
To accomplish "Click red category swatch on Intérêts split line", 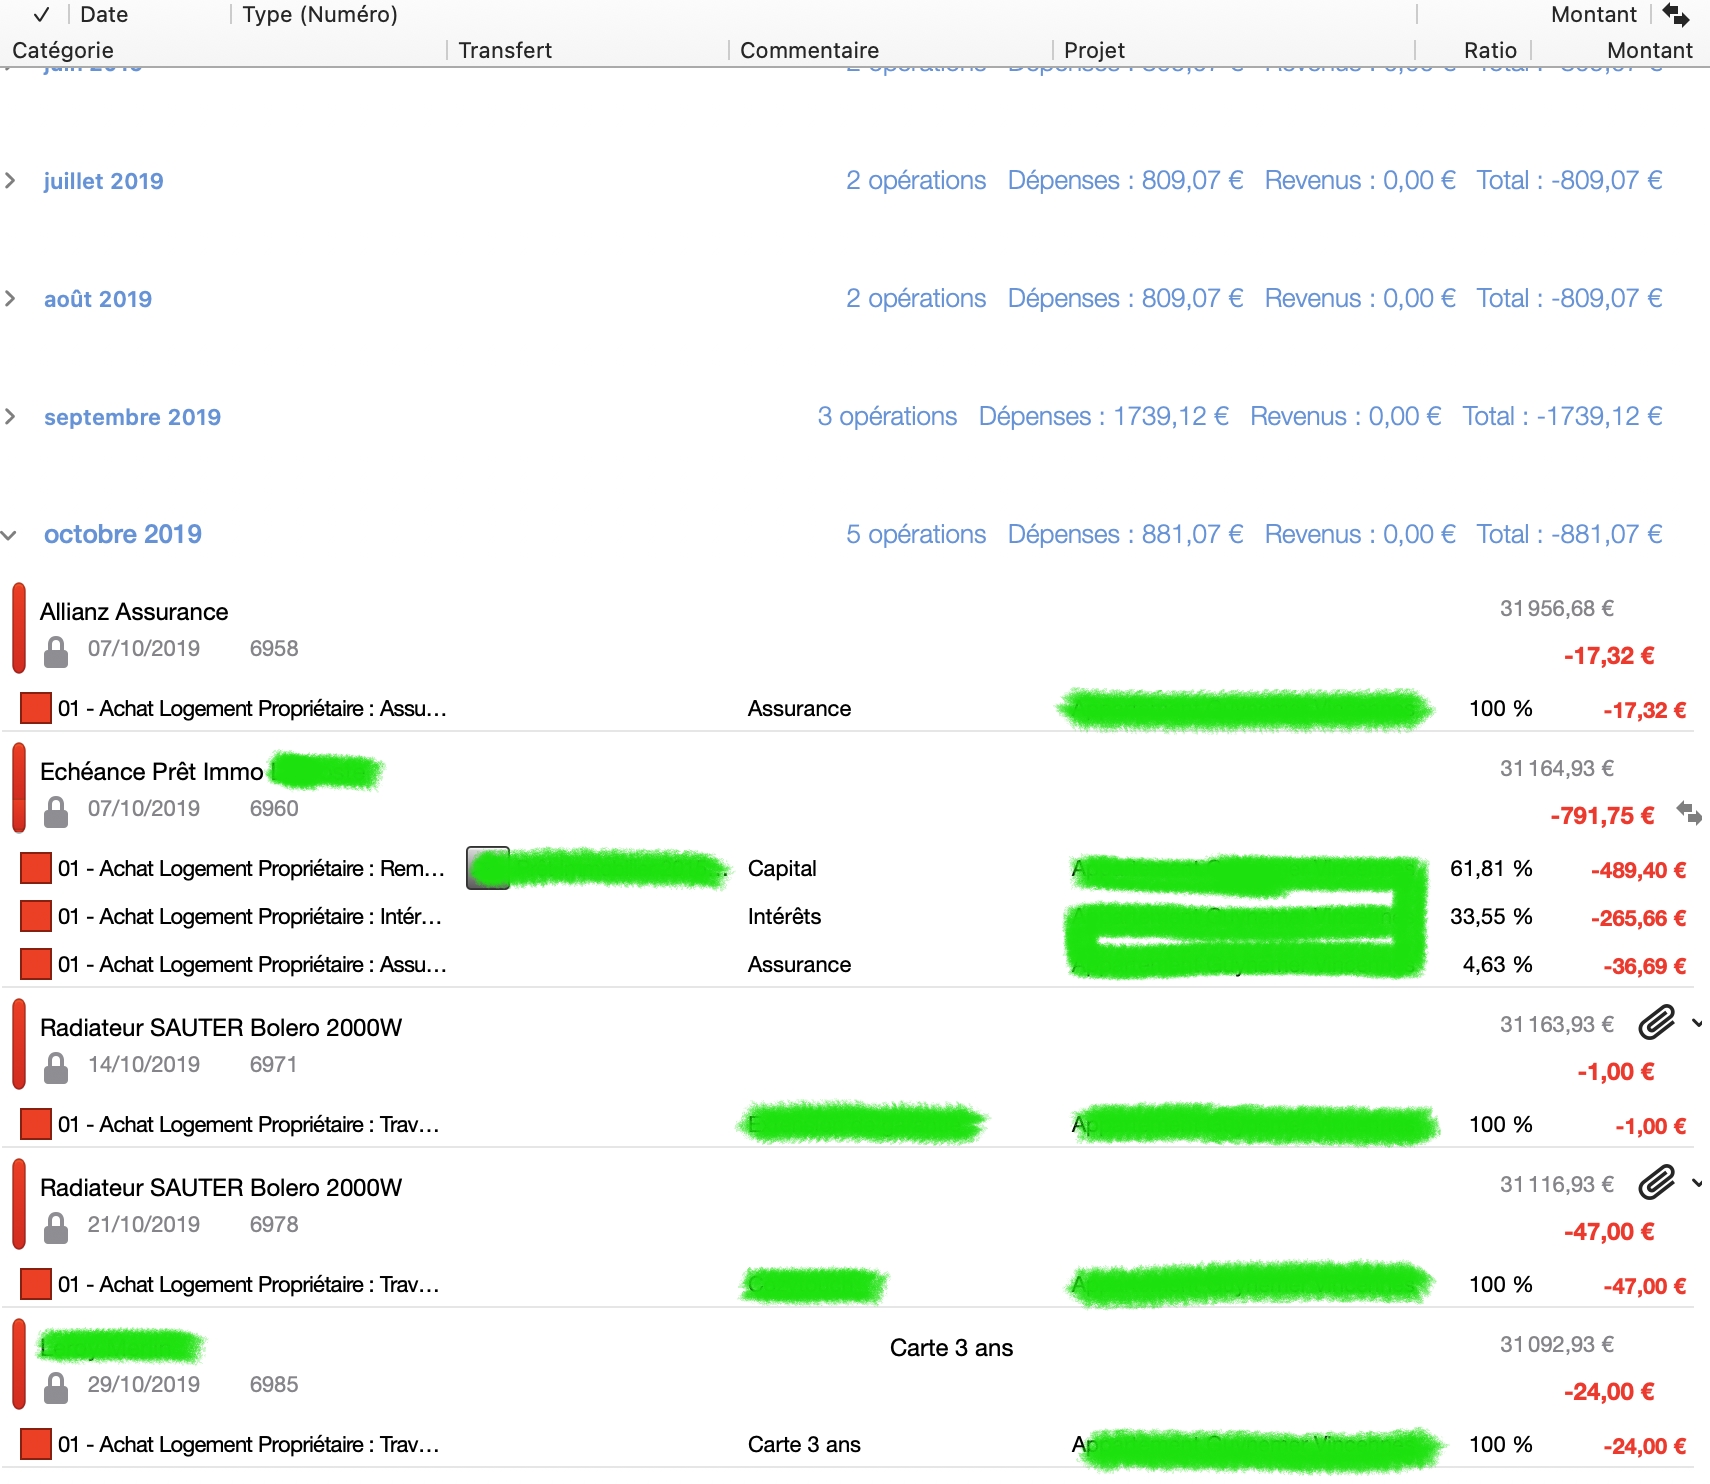I will [36, 916].
